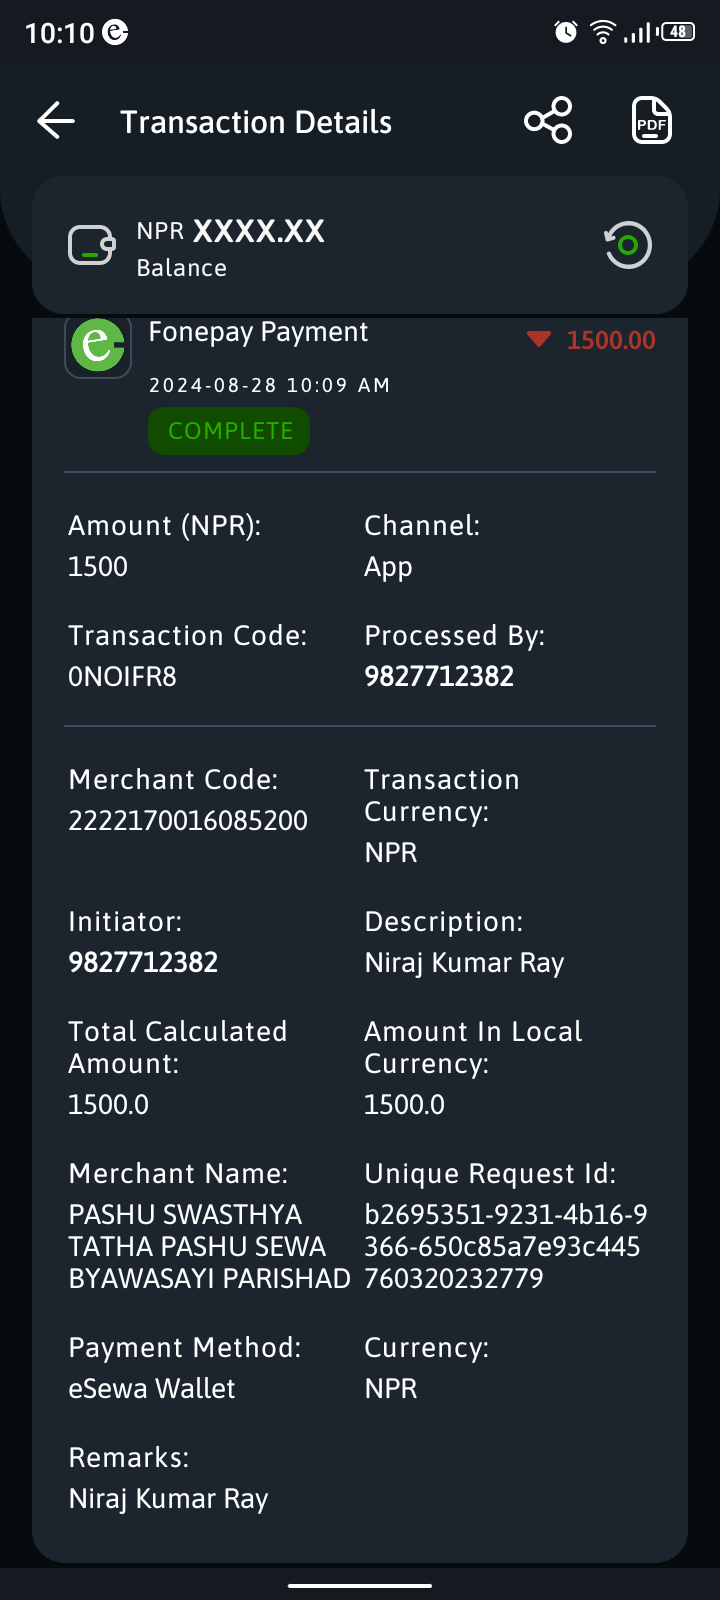This screenshot has height=1600, width=720.
Task: Tap the hidden NPR XXXX.XX balance
Action: (x=231, y=231)
